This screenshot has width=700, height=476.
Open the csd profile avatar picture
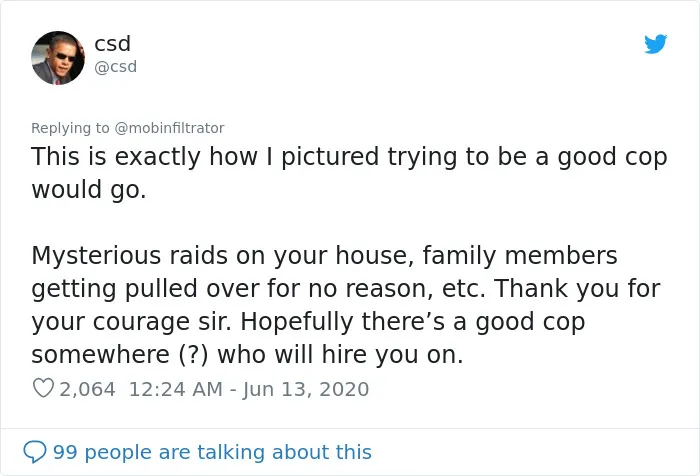58,58
